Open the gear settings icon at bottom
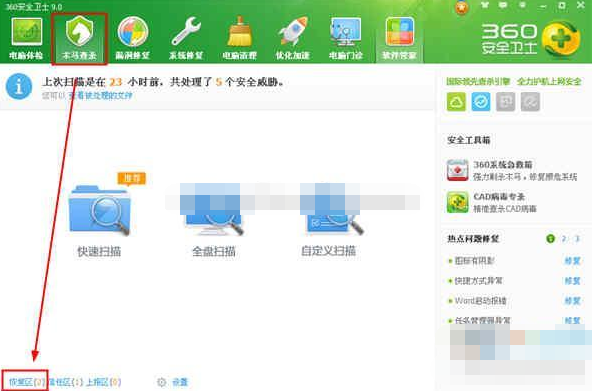This screenshot has width=592, height=391. [162, 382]
